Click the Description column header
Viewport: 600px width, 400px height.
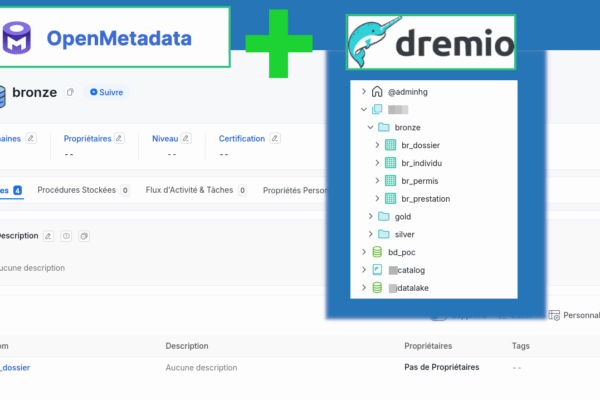[187, 346]
